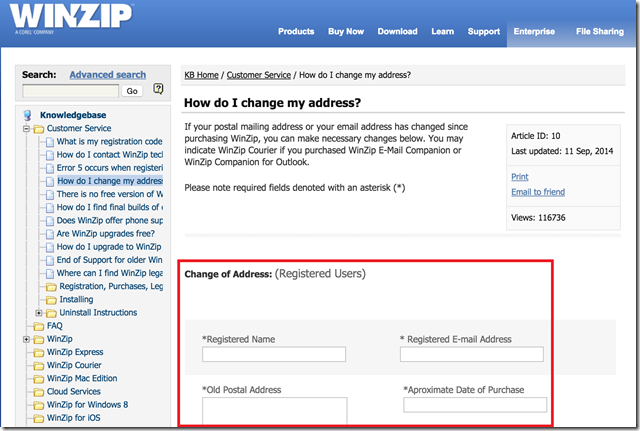Image resolution: width=640 pixels, height=431 pixels.
Task: Open the File Sharing tab
Action: (600, 31)
